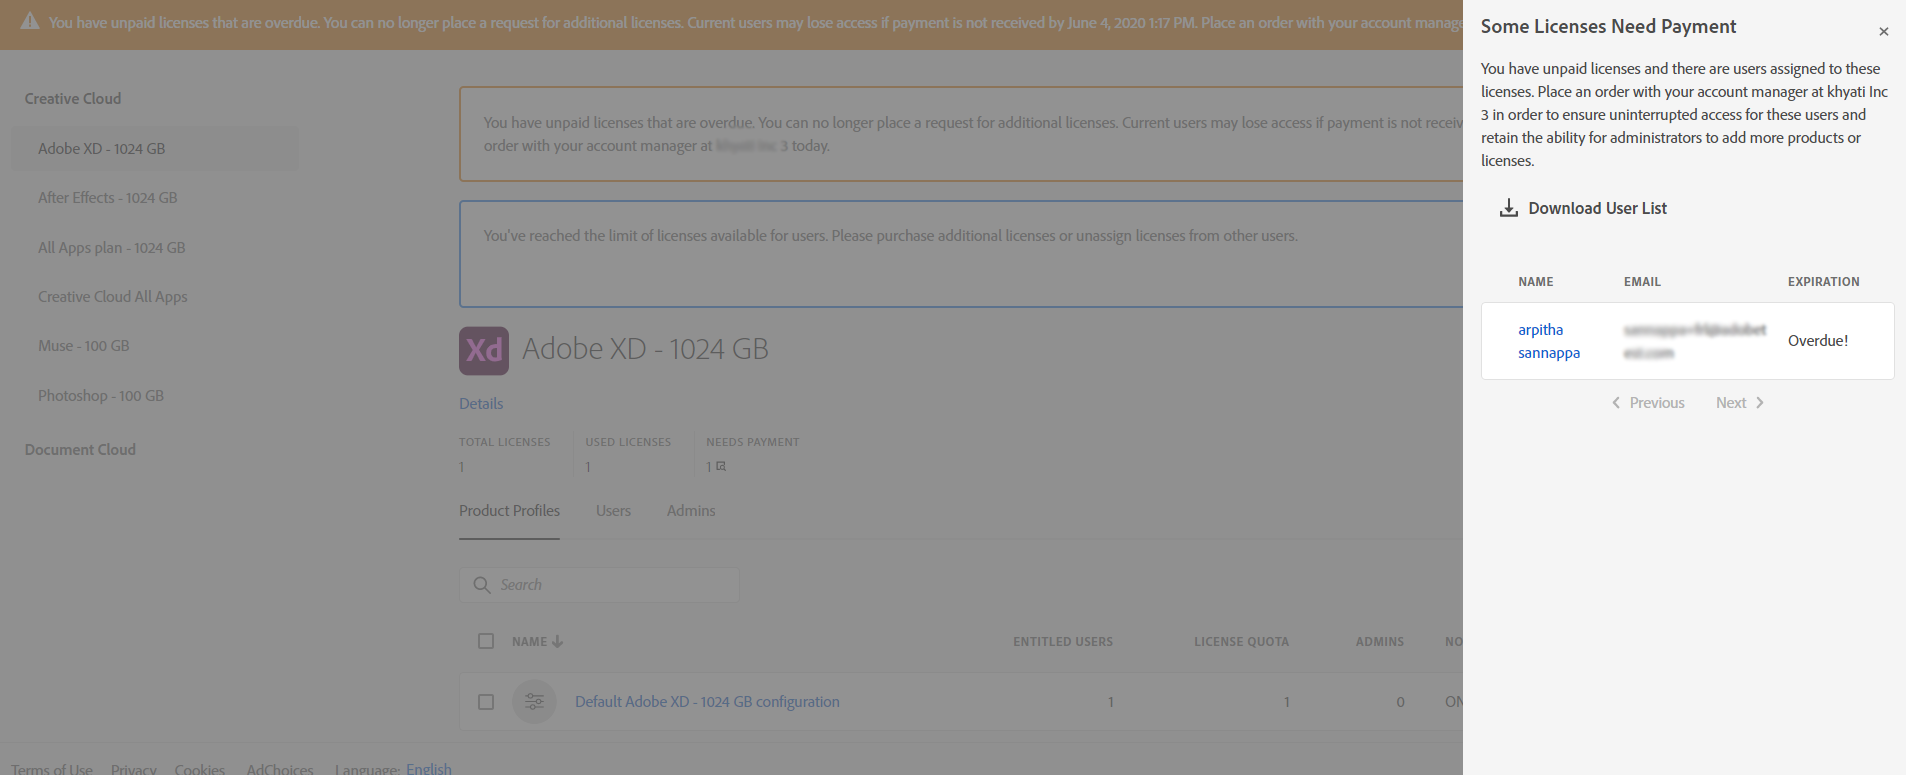Check the Default Adobe XD configuration row checkbox
1906x775 pixels.
486,702
